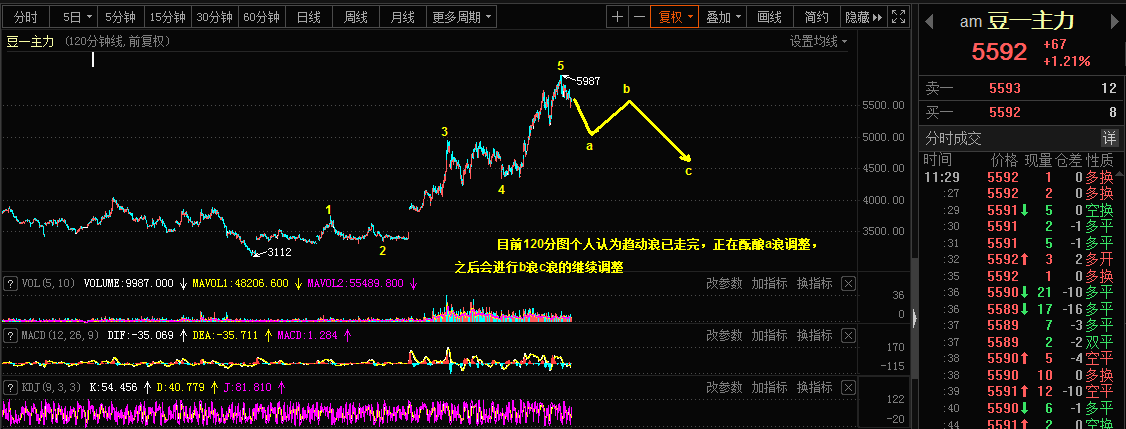The height and width of the screenshot is (429, 1126).
Task: Hide side panel via 隐藏 button
Action: pyautogui.click(x=863, y=17)
